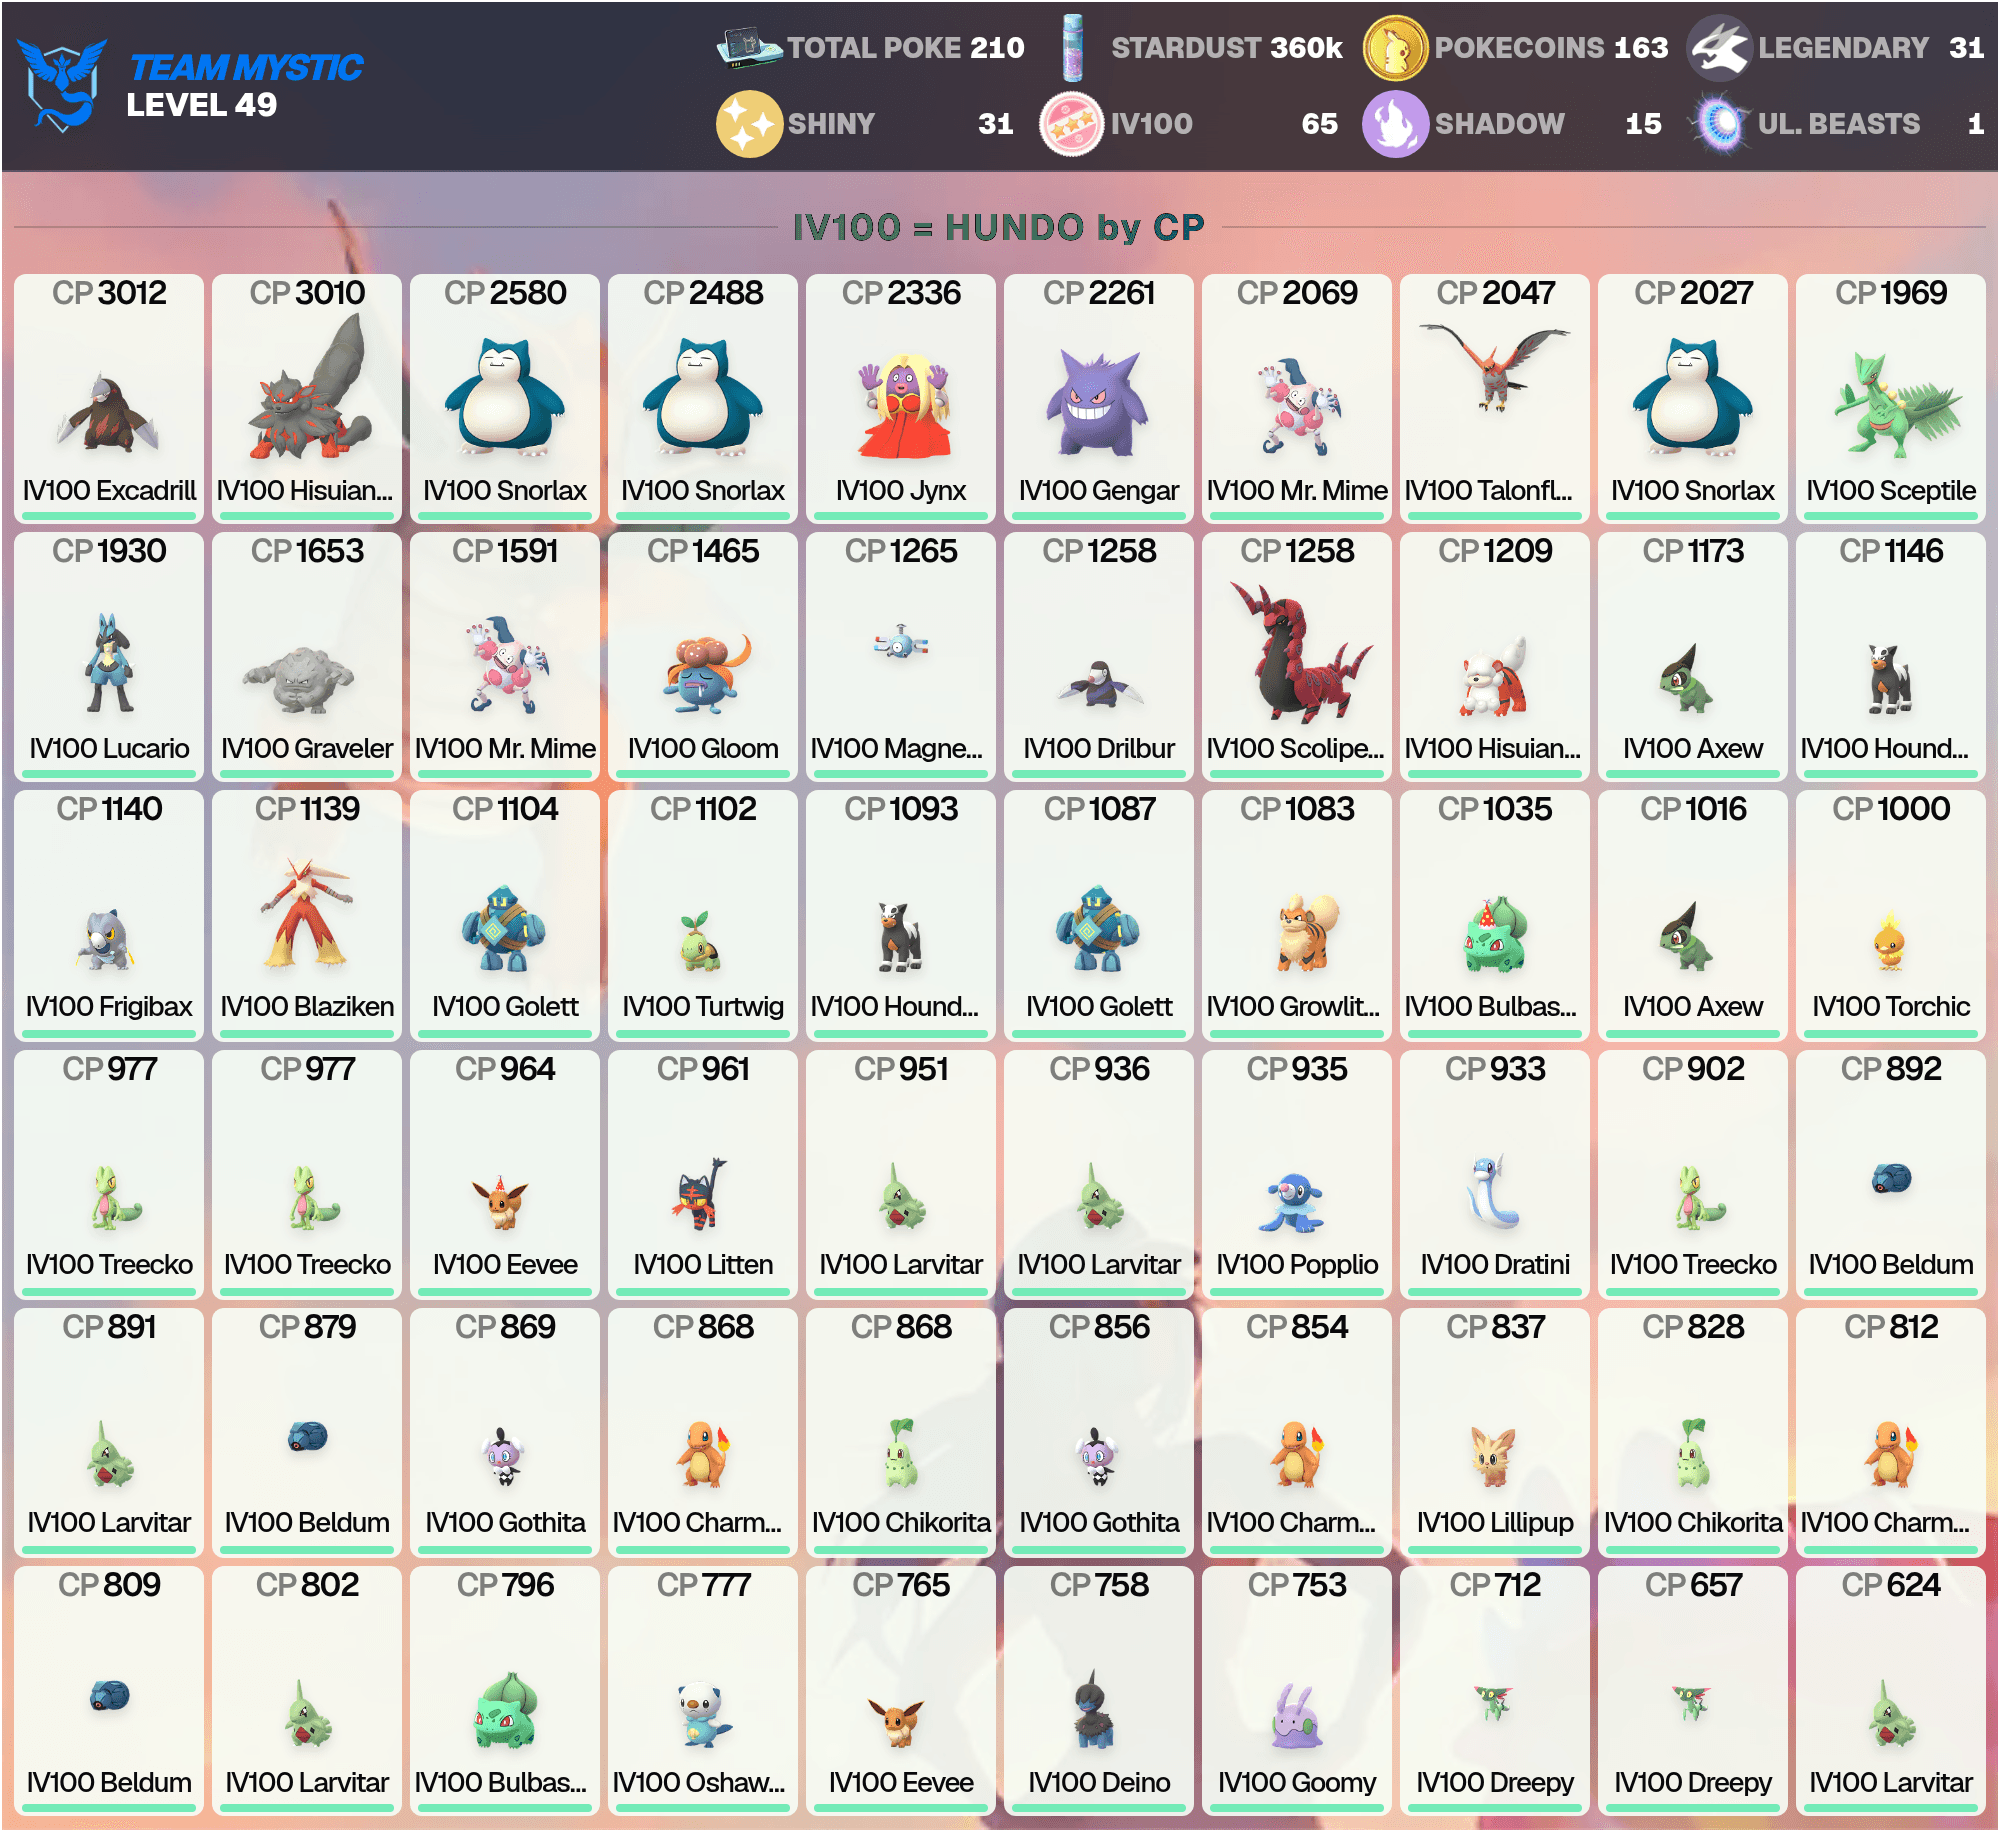Click the pink IV100 stars icon
The width and height of the screenshot is (2000, 1830).
pos(1072,124)
